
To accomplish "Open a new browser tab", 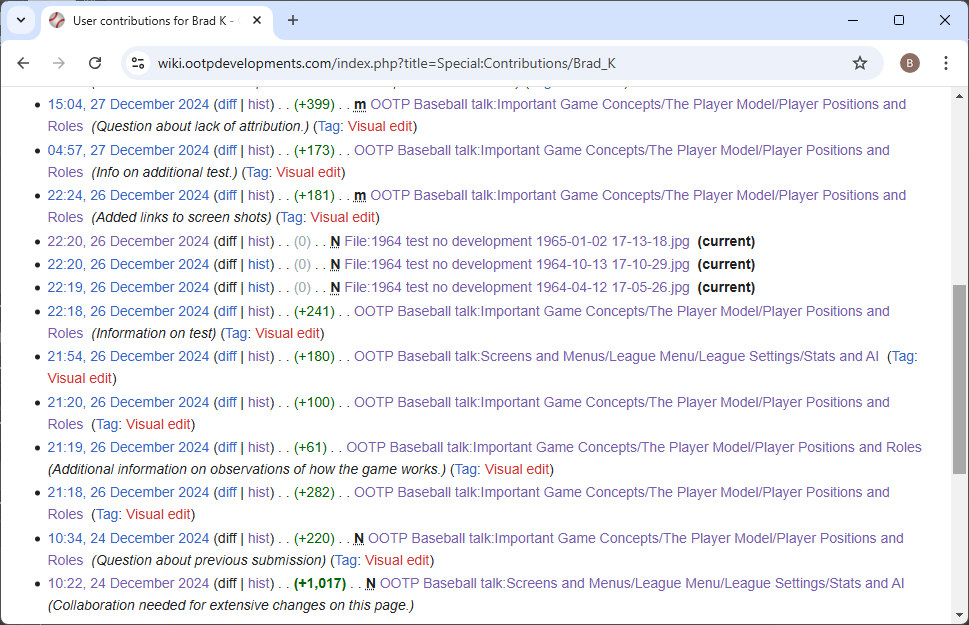I will click(293, 20).
